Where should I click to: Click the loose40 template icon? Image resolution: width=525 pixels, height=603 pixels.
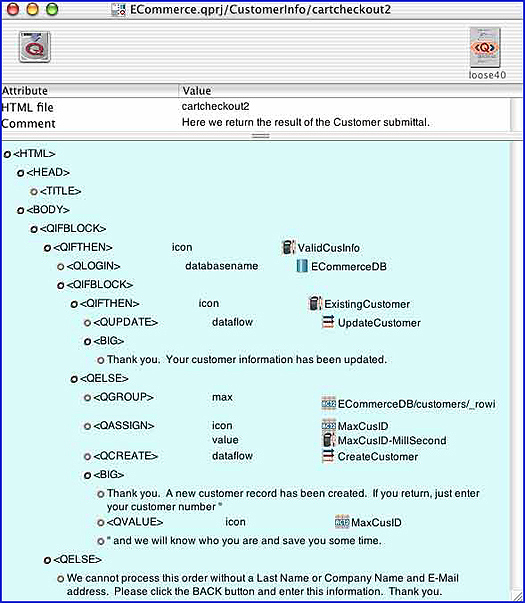(x=485, y=48)
